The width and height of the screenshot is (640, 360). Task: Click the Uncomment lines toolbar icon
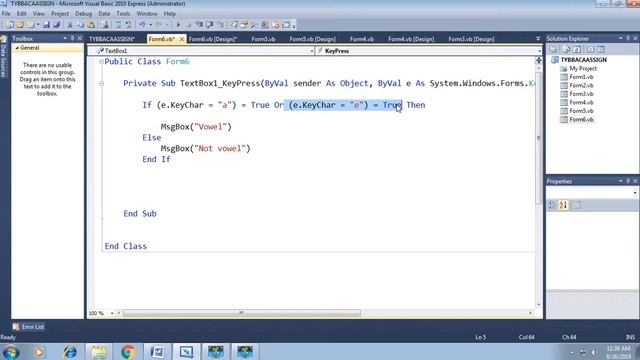128,25
